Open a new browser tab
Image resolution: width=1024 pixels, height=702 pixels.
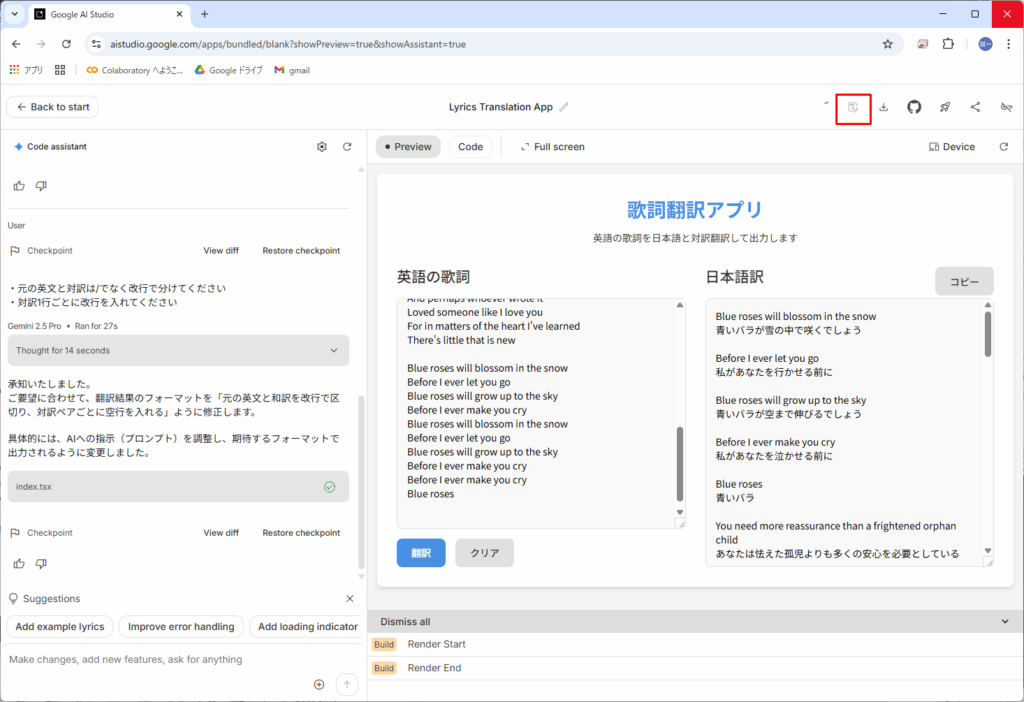(x=204, y=14)
